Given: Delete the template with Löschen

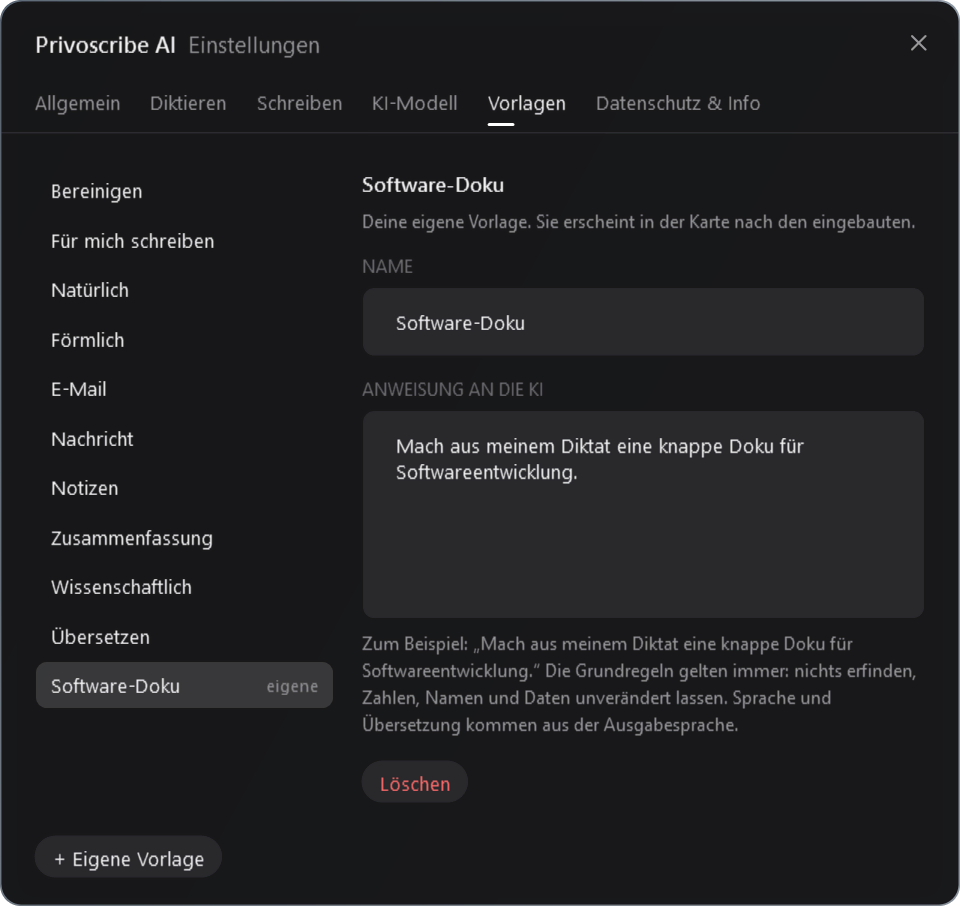Looking at the screenshot, I should click(x=414, y=782).
